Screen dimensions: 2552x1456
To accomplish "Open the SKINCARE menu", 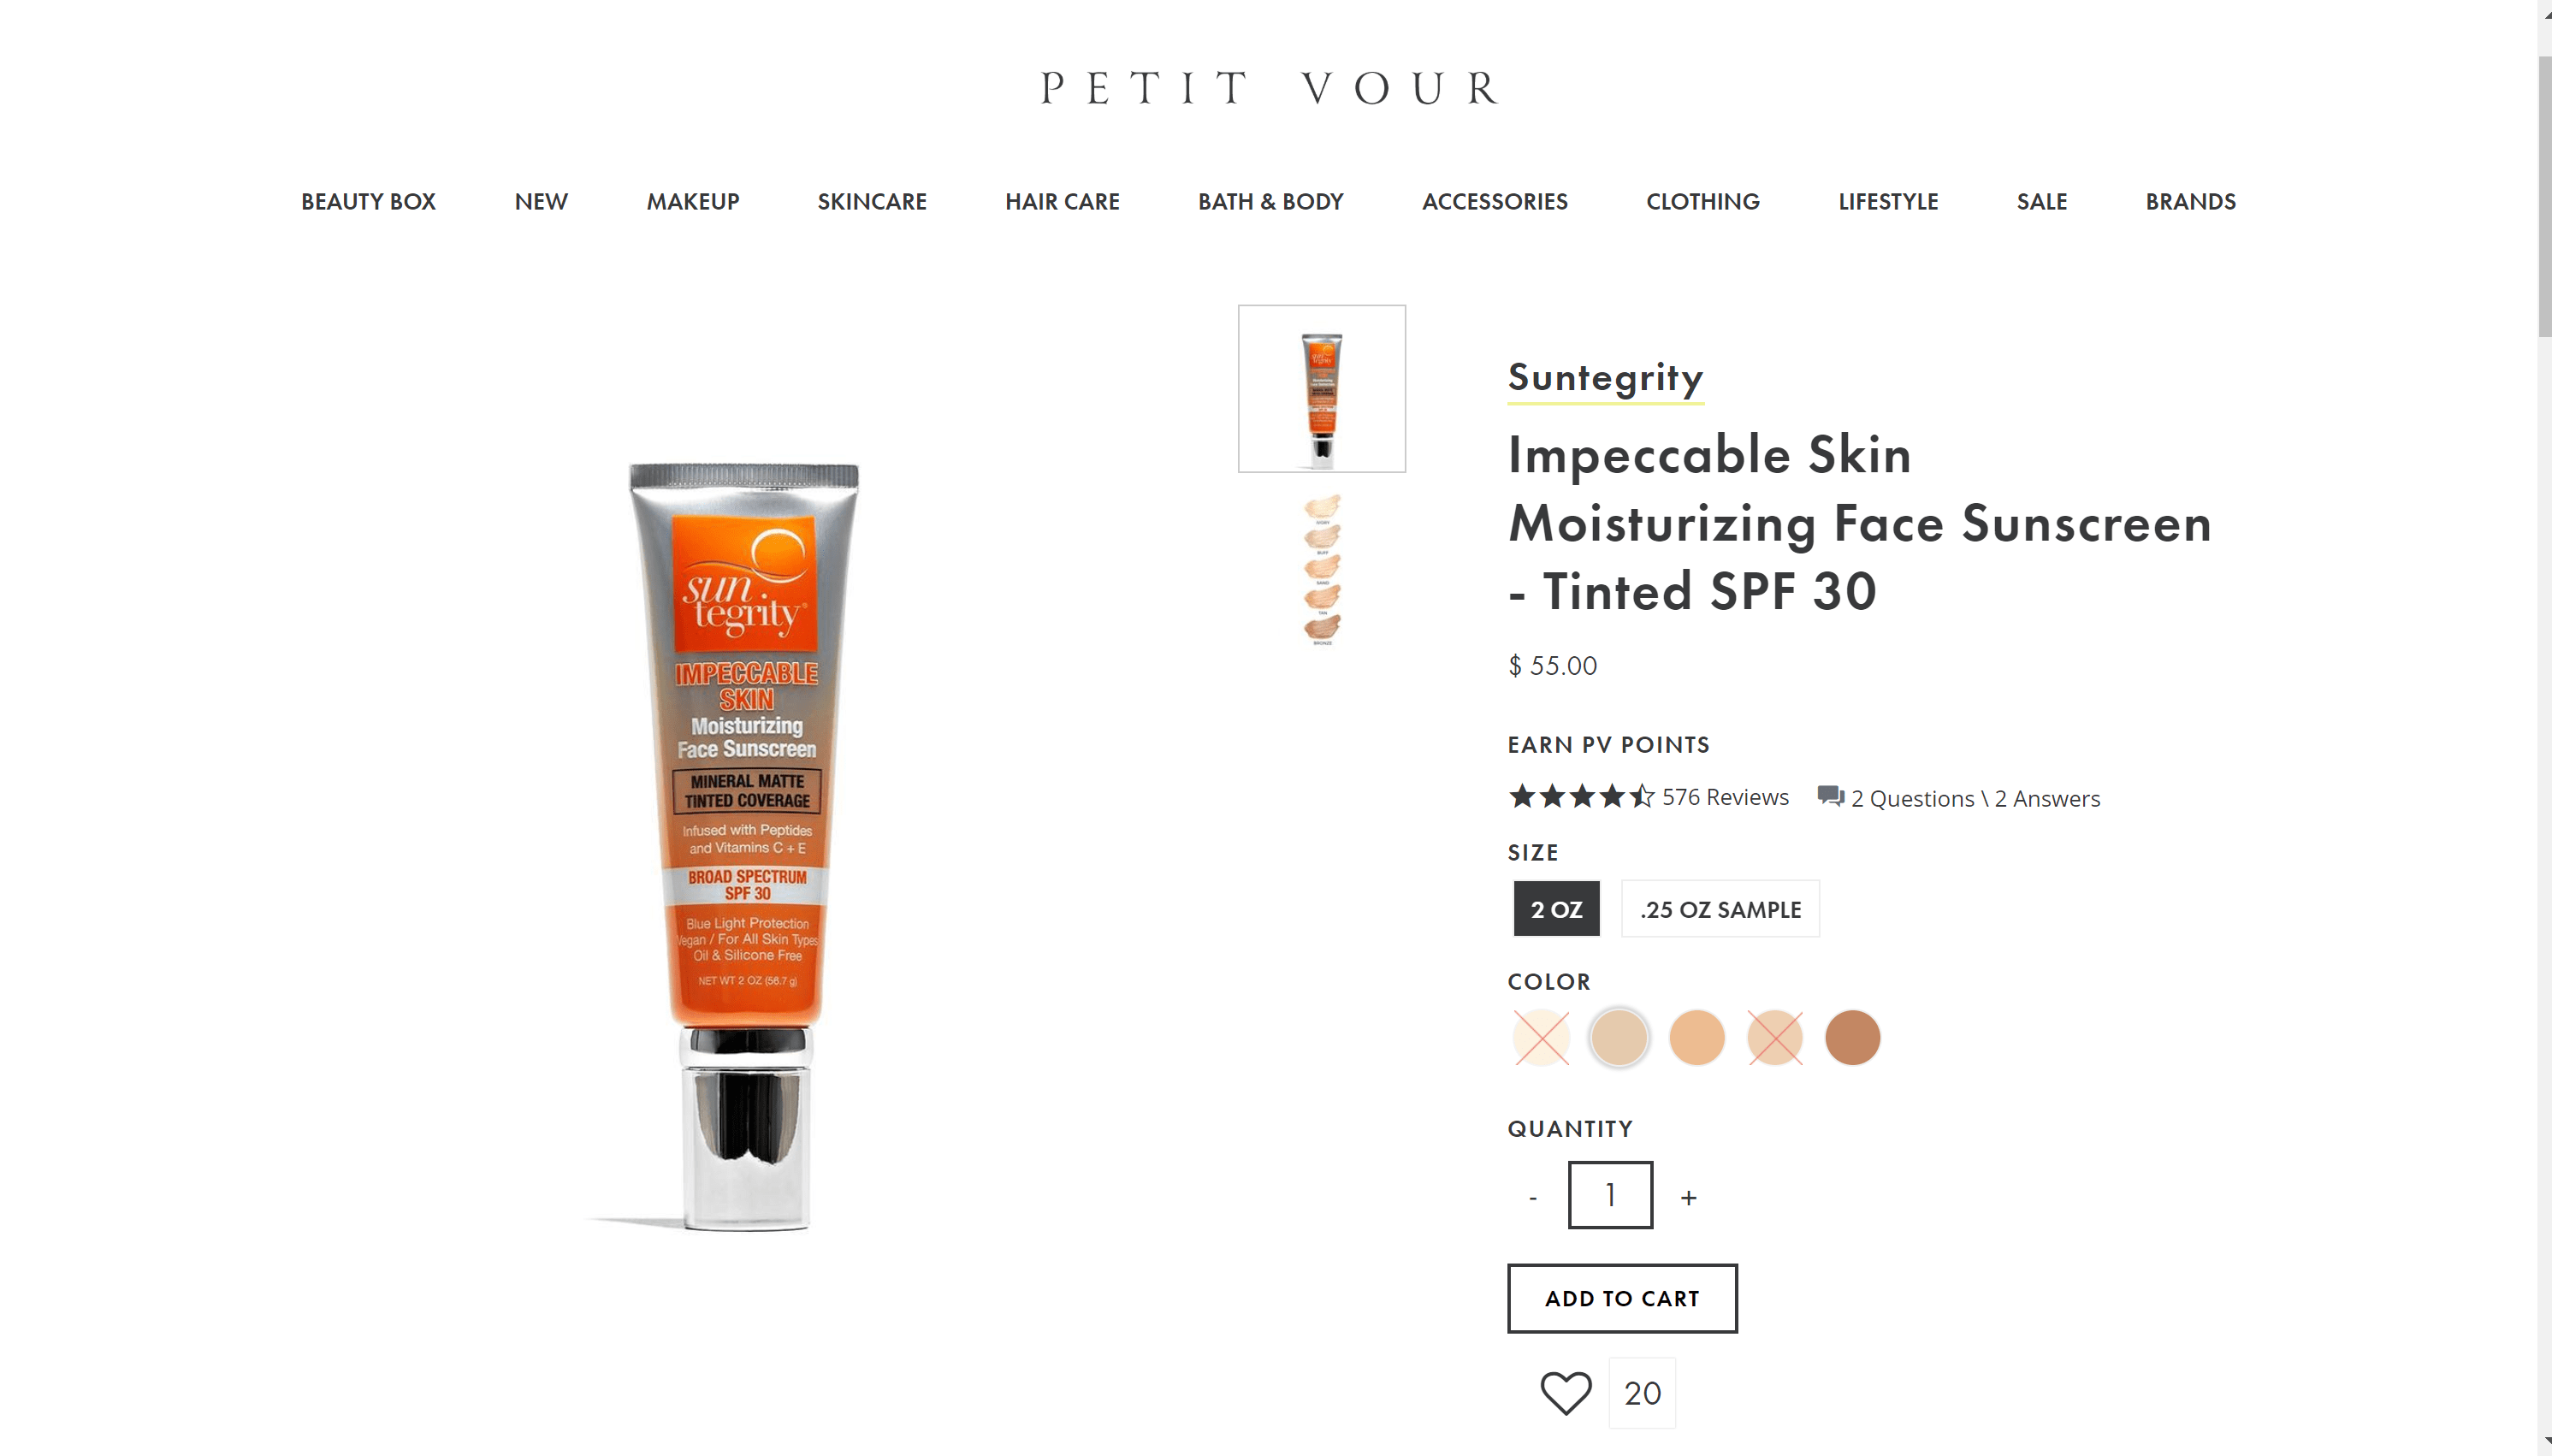I will (872, 202).
